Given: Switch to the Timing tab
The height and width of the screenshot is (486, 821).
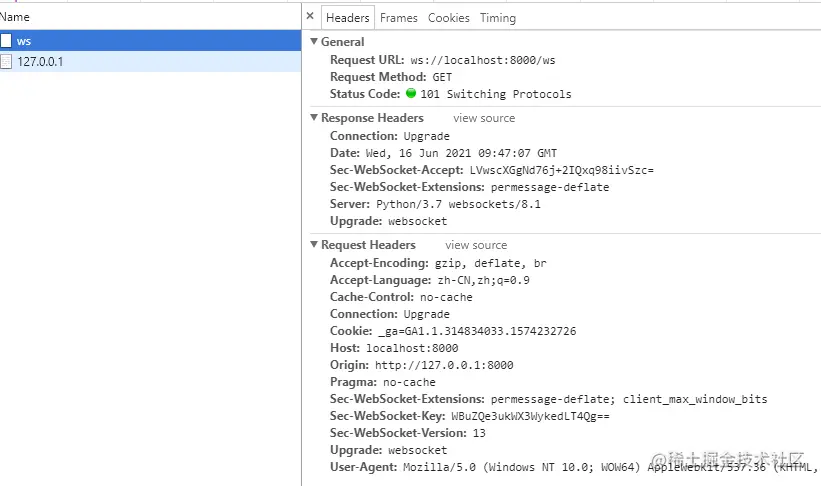Looking at the screenshot, I should [498, 18].
